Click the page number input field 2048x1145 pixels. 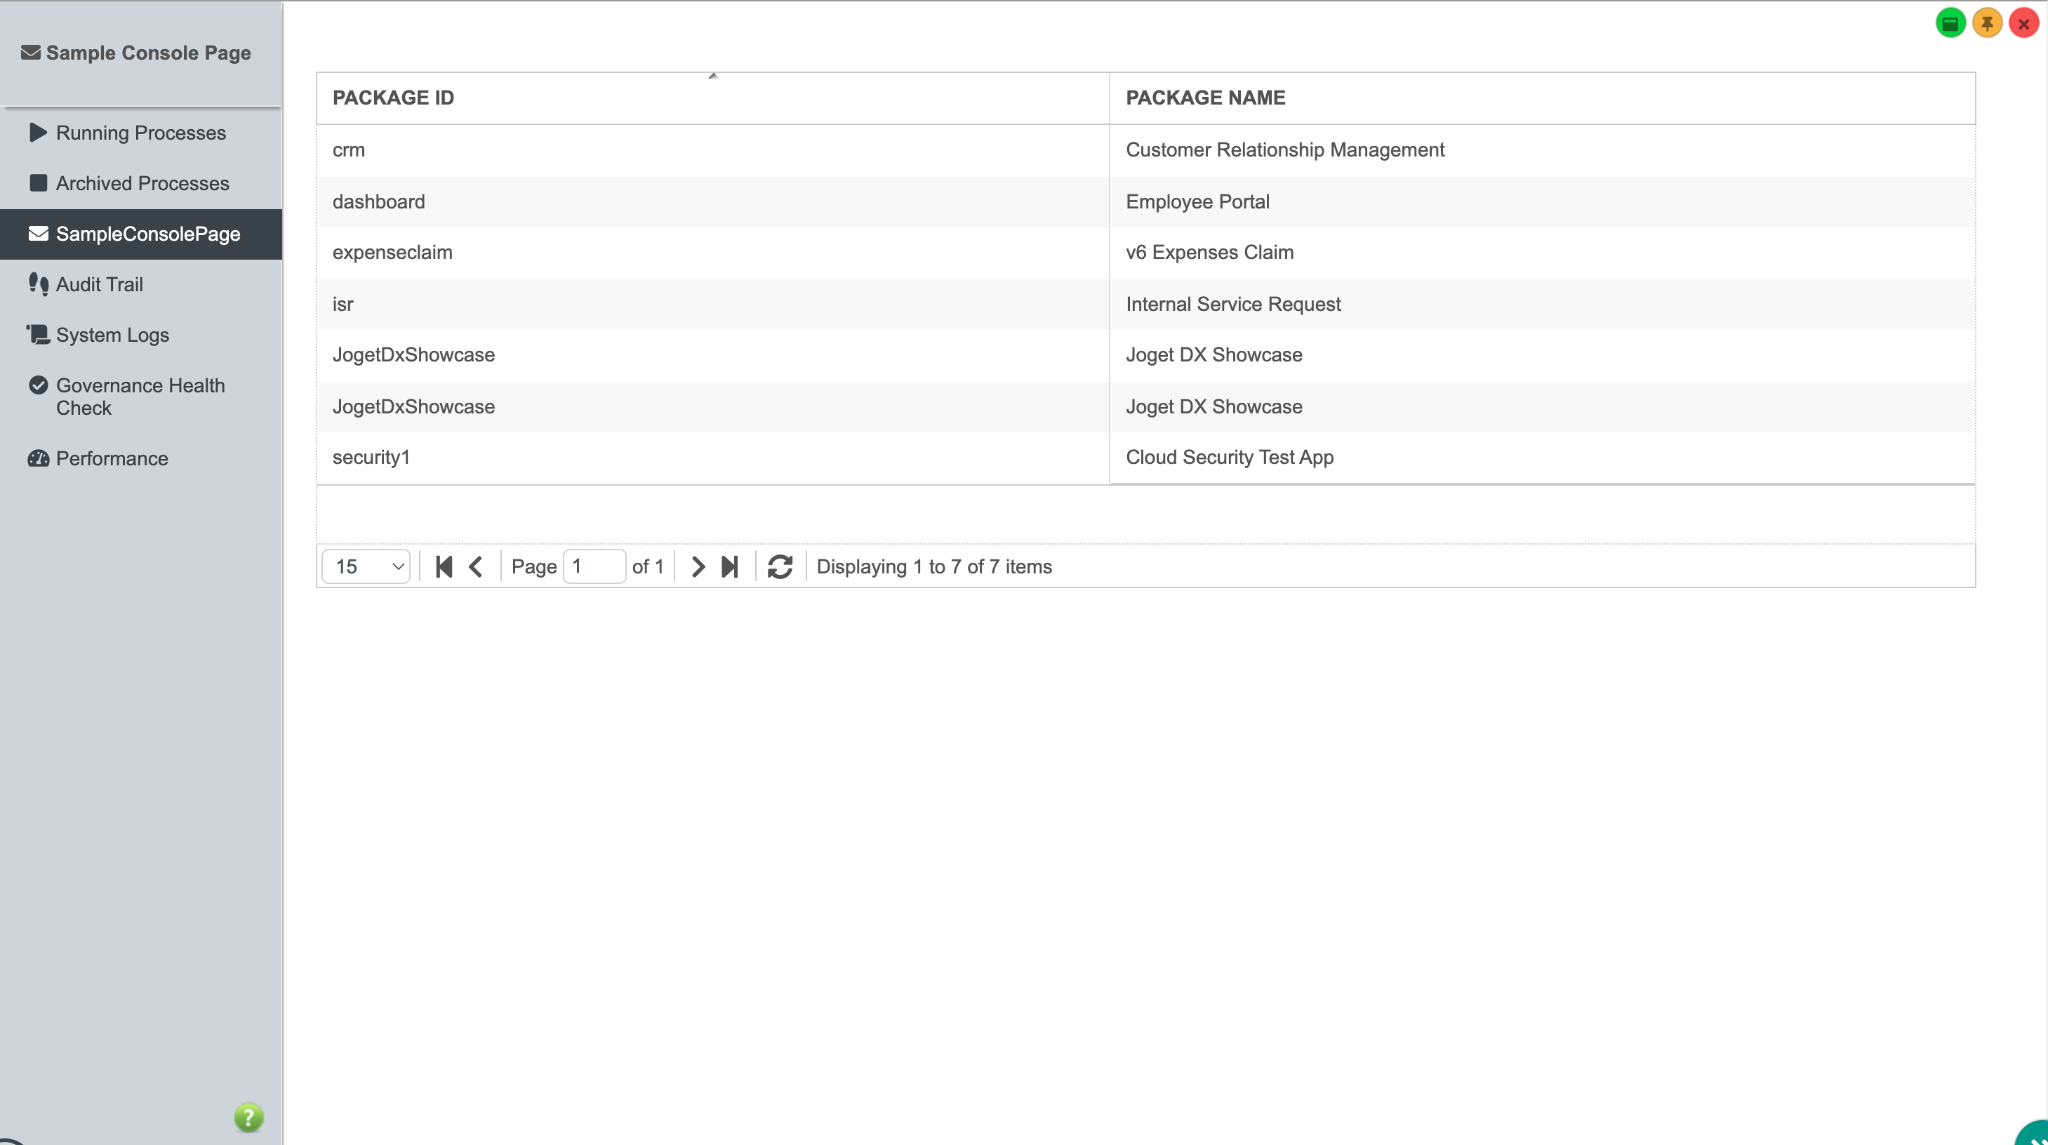(594, 567)
